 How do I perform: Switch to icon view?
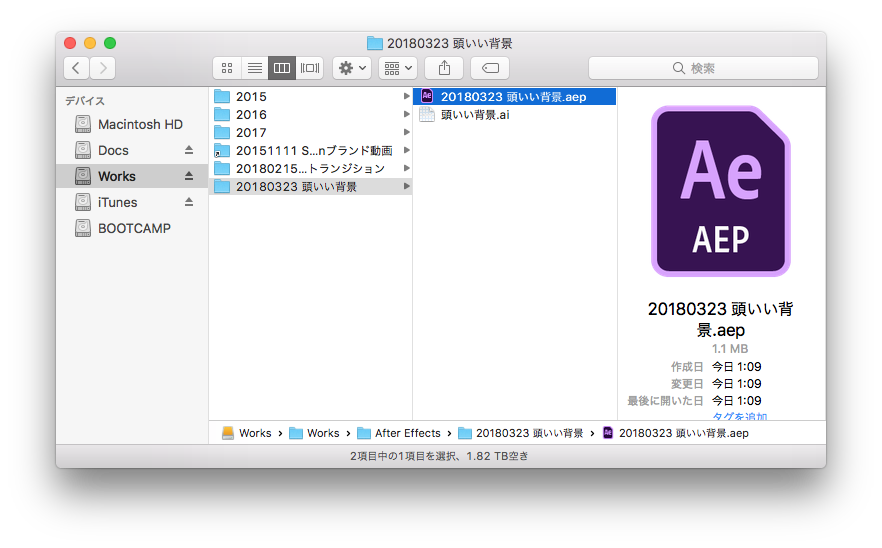227,68
